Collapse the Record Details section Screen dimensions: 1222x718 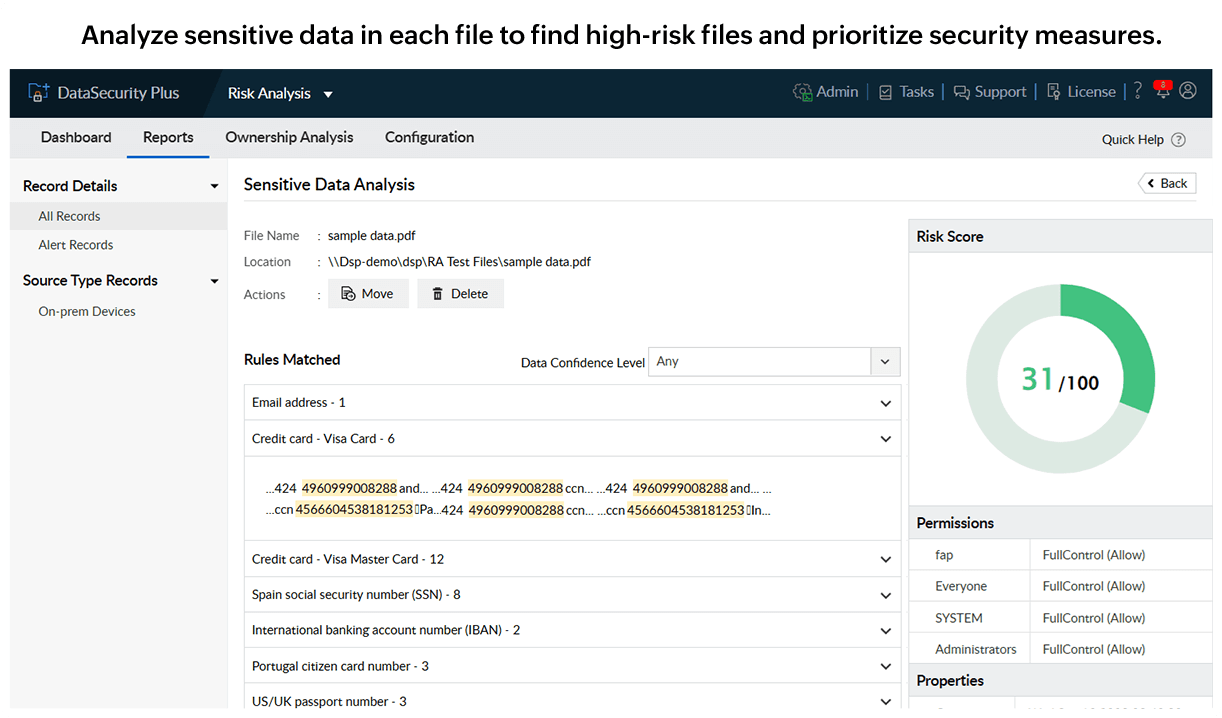click(x=214, y=185)
